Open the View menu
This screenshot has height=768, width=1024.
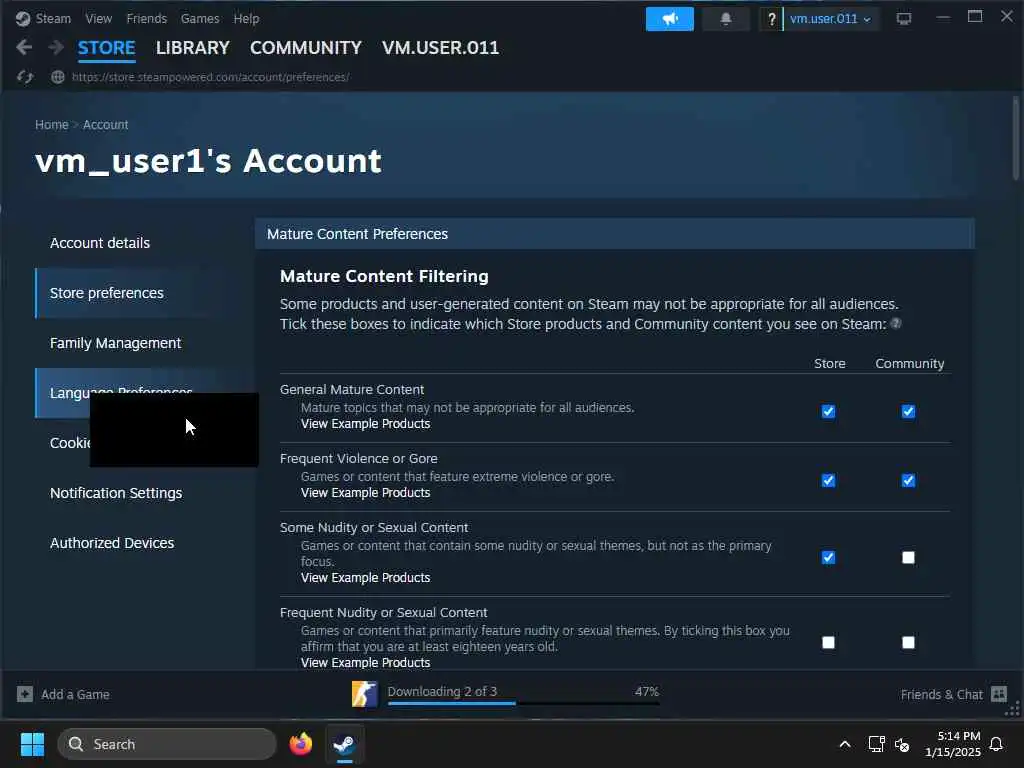99,19
